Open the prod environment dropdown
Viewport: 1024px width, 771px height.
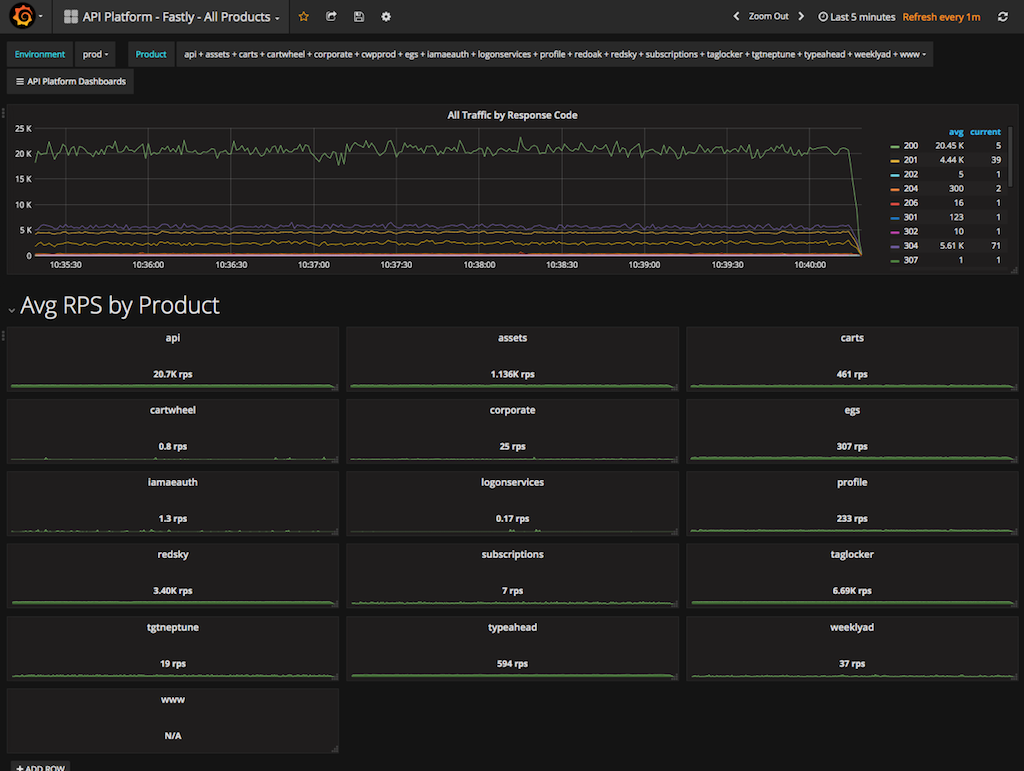95,54
